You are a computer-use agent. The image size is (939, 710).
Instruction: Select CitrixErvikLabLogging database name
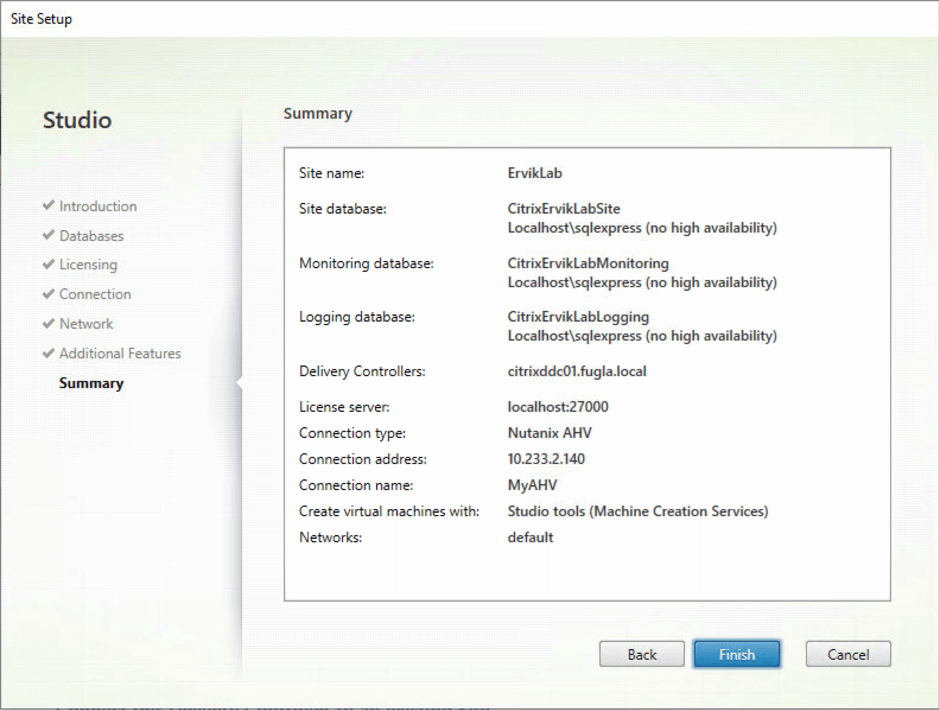click(x=578, y=317)
